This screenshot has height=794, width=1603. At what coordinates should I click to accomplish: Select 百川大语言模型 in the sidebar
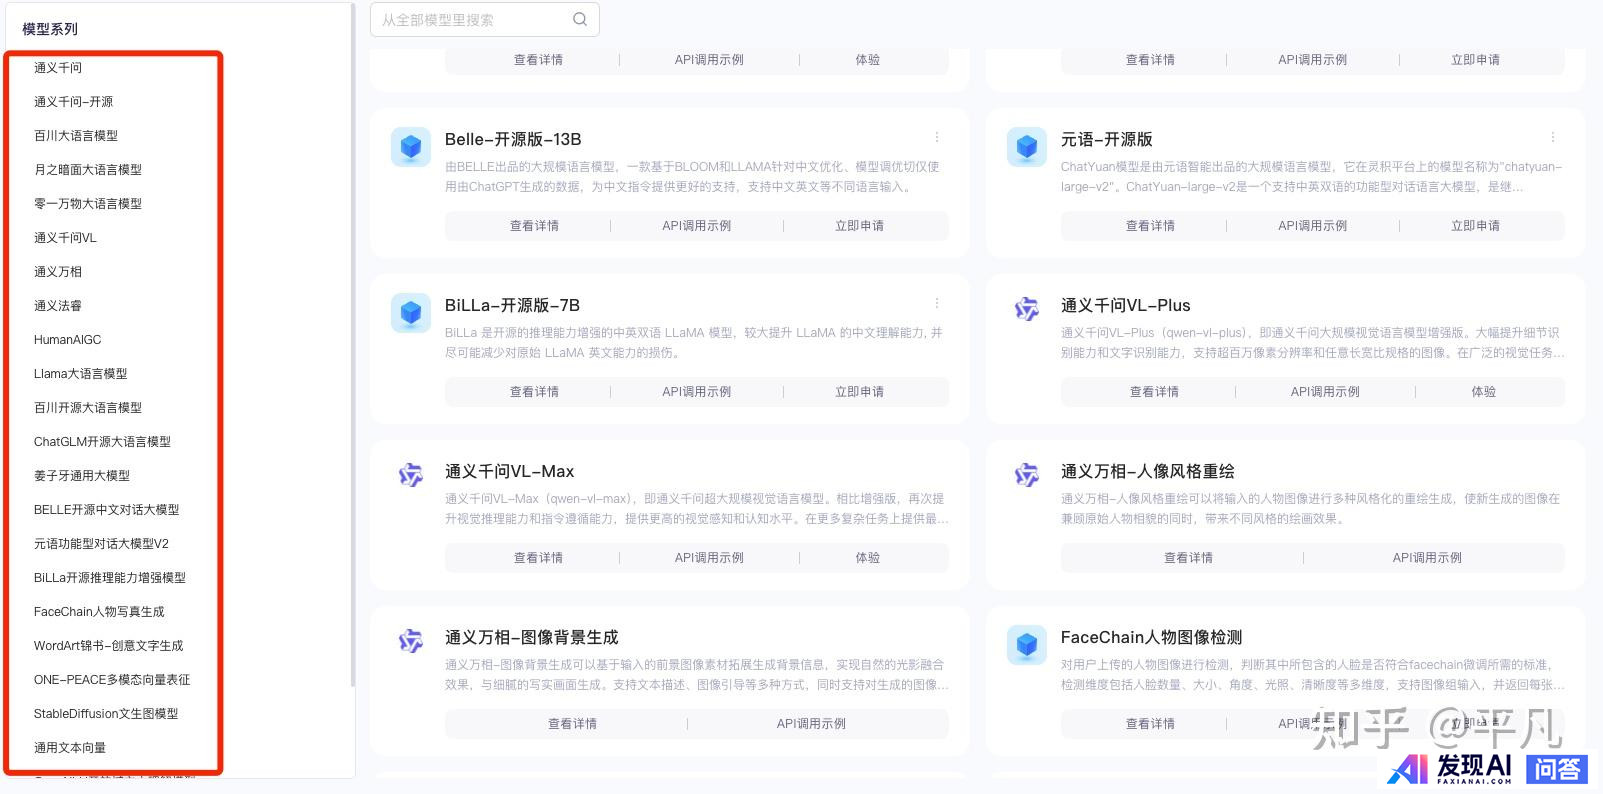coord(76,136)
